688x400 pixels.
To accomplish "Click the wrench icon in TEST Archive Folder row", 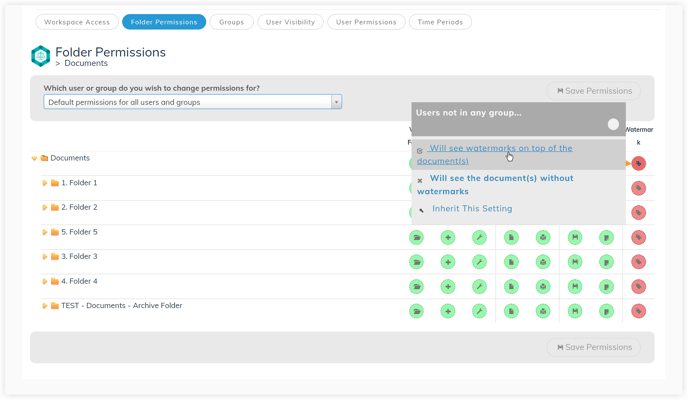I will click(480, 311).
